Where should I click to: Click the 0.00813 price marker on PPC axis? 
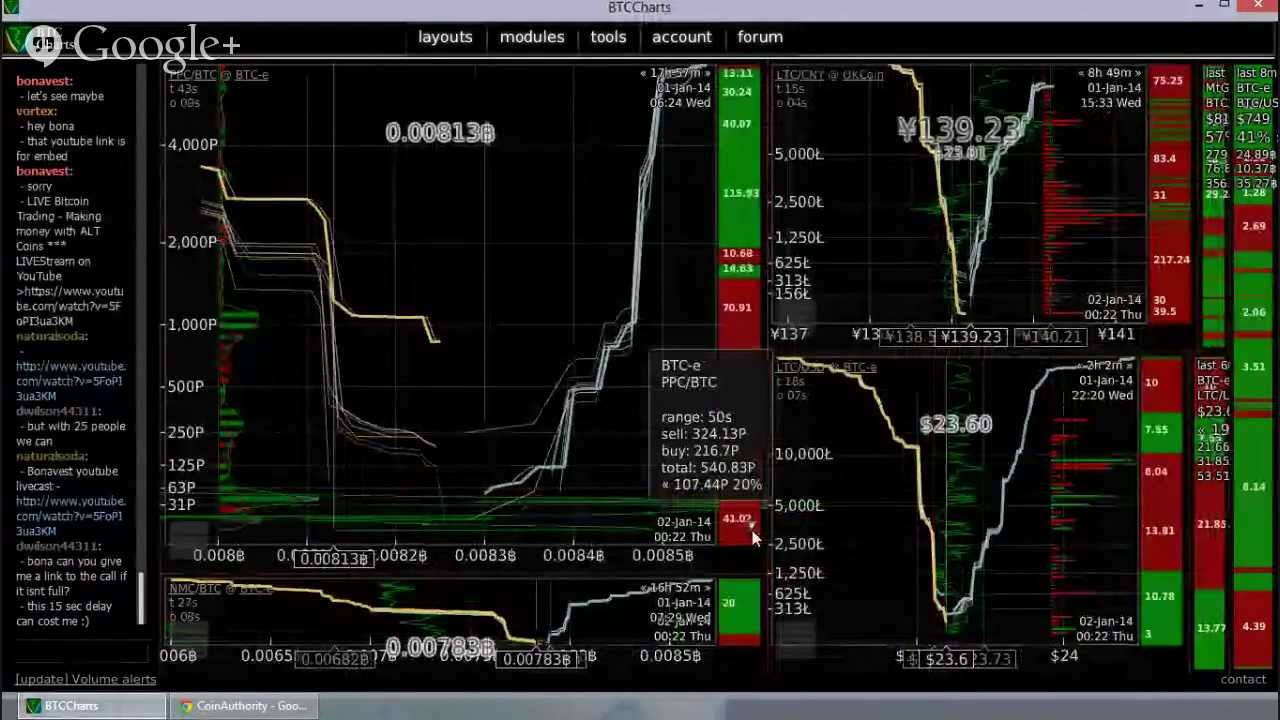coord(336,558)
